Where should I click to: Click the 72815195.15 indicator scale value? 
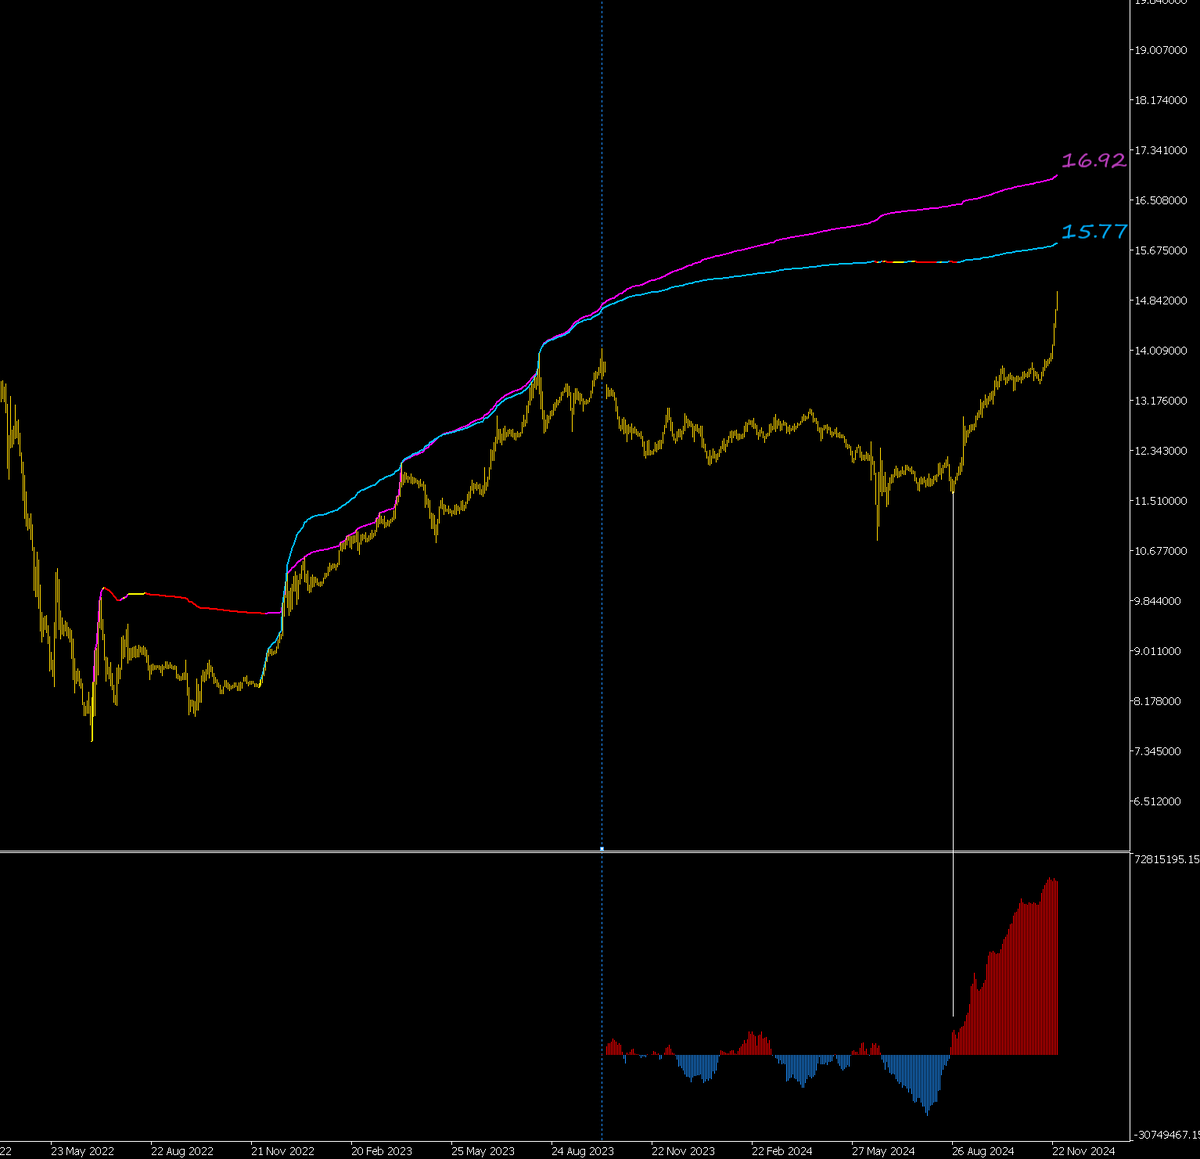tap(1166, 860)
